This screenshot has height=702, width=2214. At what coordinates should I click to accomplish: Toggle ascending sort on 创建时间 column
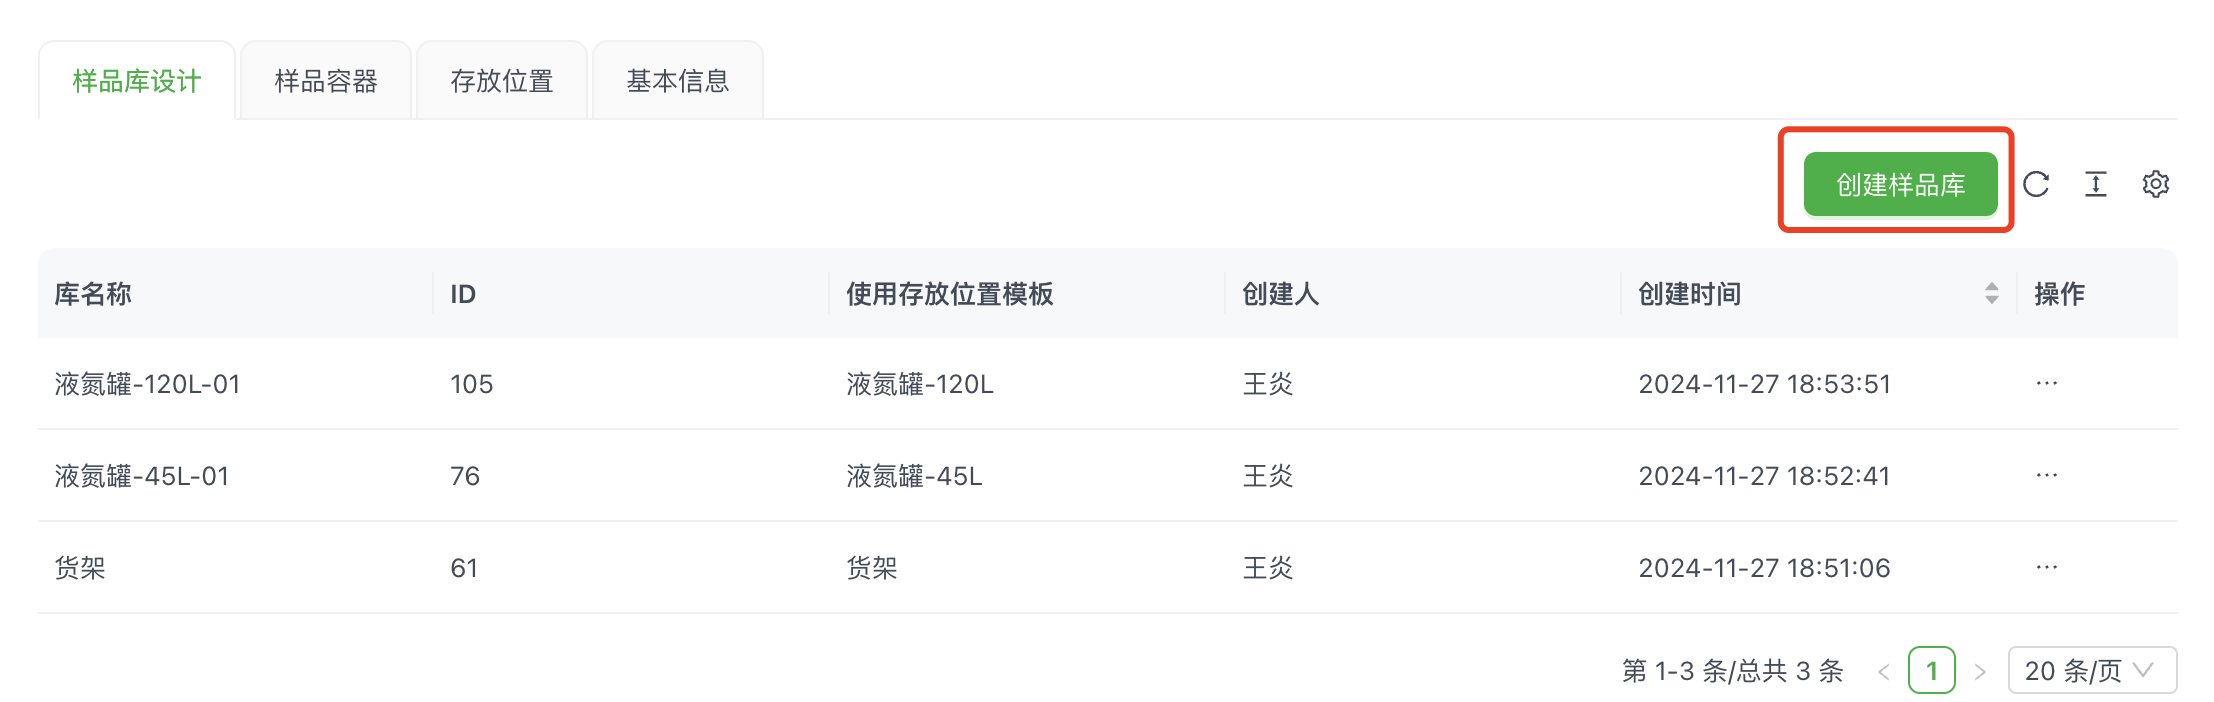pyautogui.click(x=1992, y=288)
